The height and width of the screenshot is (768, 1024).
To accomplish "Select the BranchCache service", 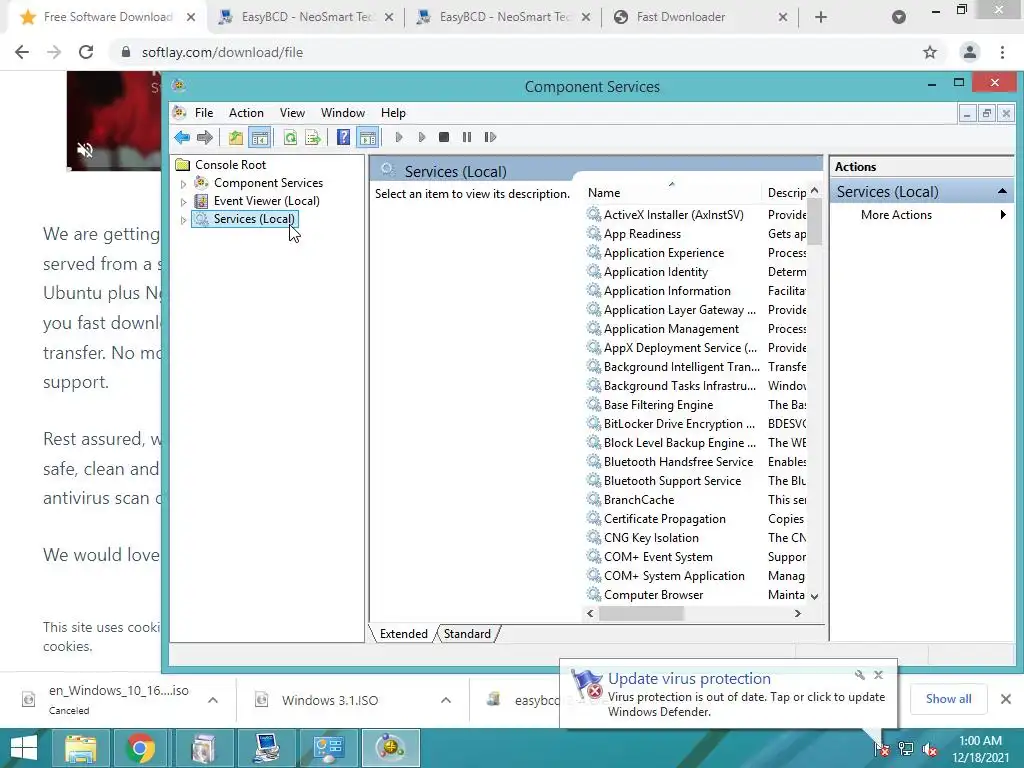I will point(639,500).
